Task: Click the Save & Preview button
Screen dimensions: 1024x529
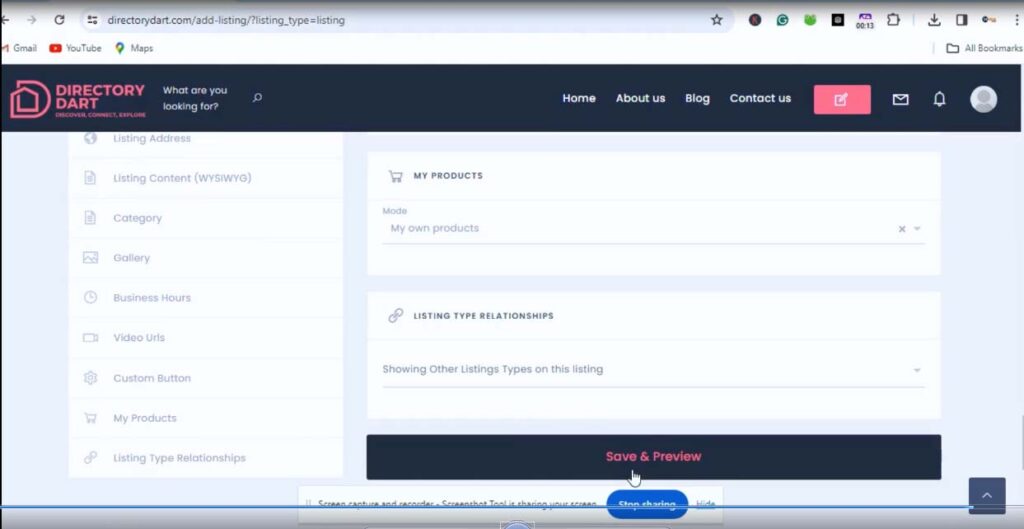Action: 653,457
